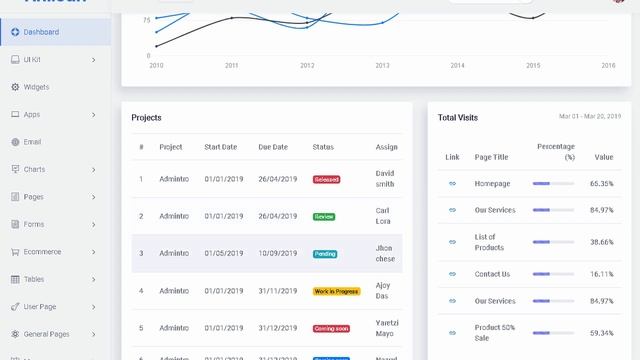Click the Charts icon in sidebar
The height and width of the screenshot is (360, 640).
(15, 169)
